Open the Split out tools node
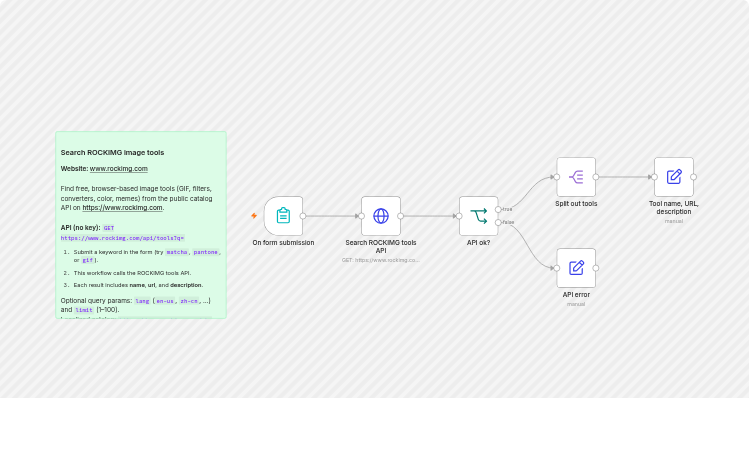The width and height of the screenshot is (749, 450). (x=576, y=177)
